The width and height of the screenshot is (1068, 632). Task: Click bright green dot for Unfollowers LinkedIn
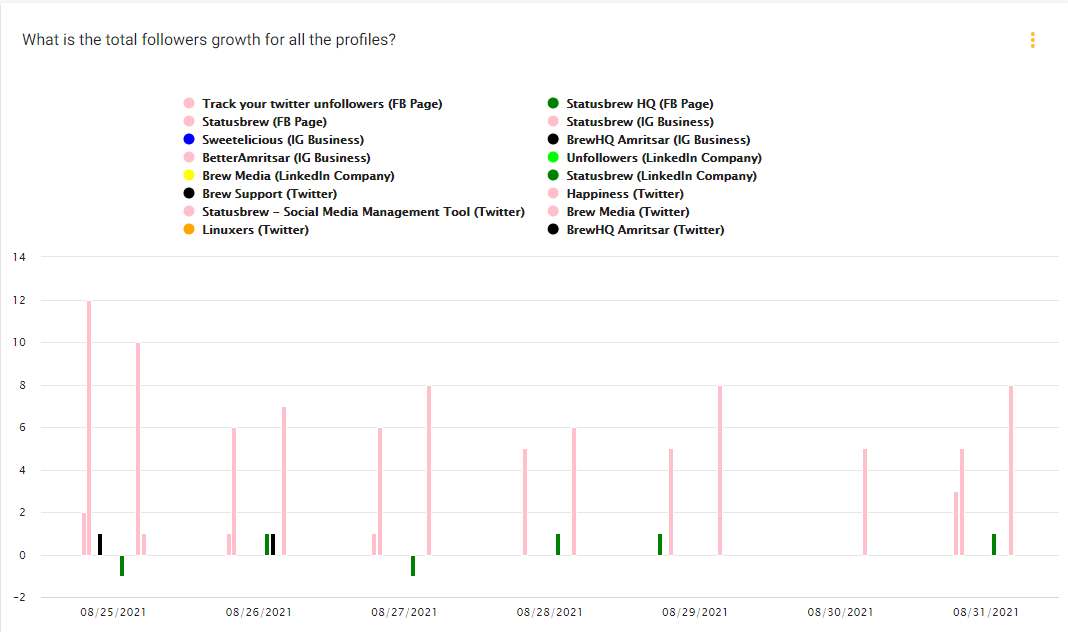pos(553,158)
